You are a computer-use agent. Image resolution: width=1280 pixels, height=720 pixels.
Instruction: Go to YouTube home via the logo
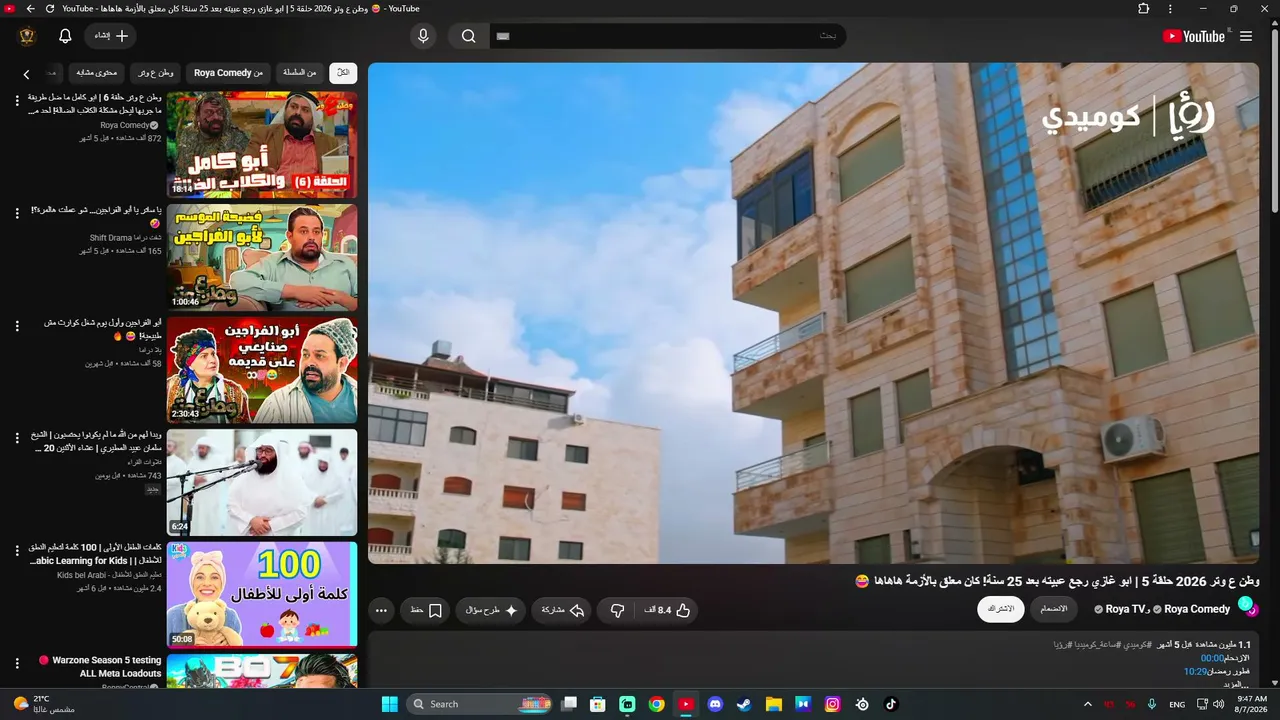pyautogui.click(x=1194, y=36)
